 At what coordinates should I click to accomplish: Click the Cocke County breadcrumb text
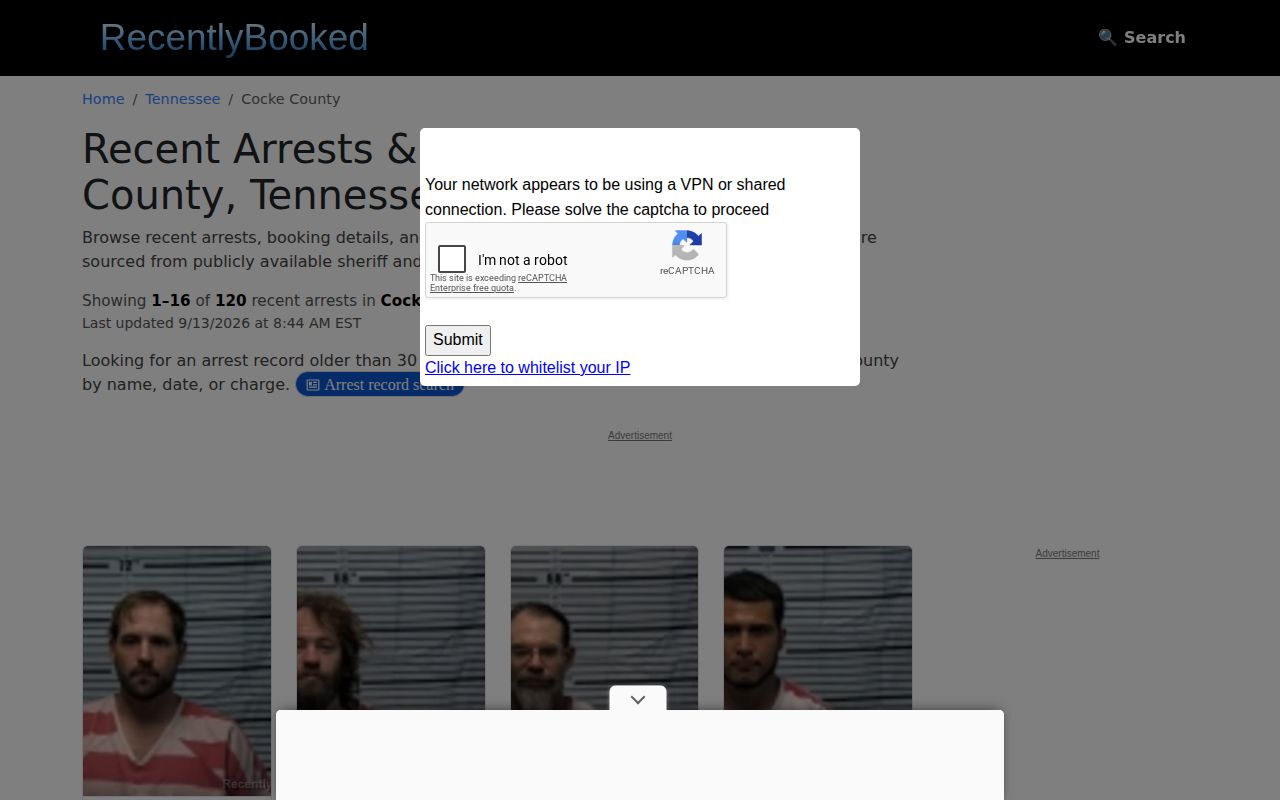click(x=290, y=99)
